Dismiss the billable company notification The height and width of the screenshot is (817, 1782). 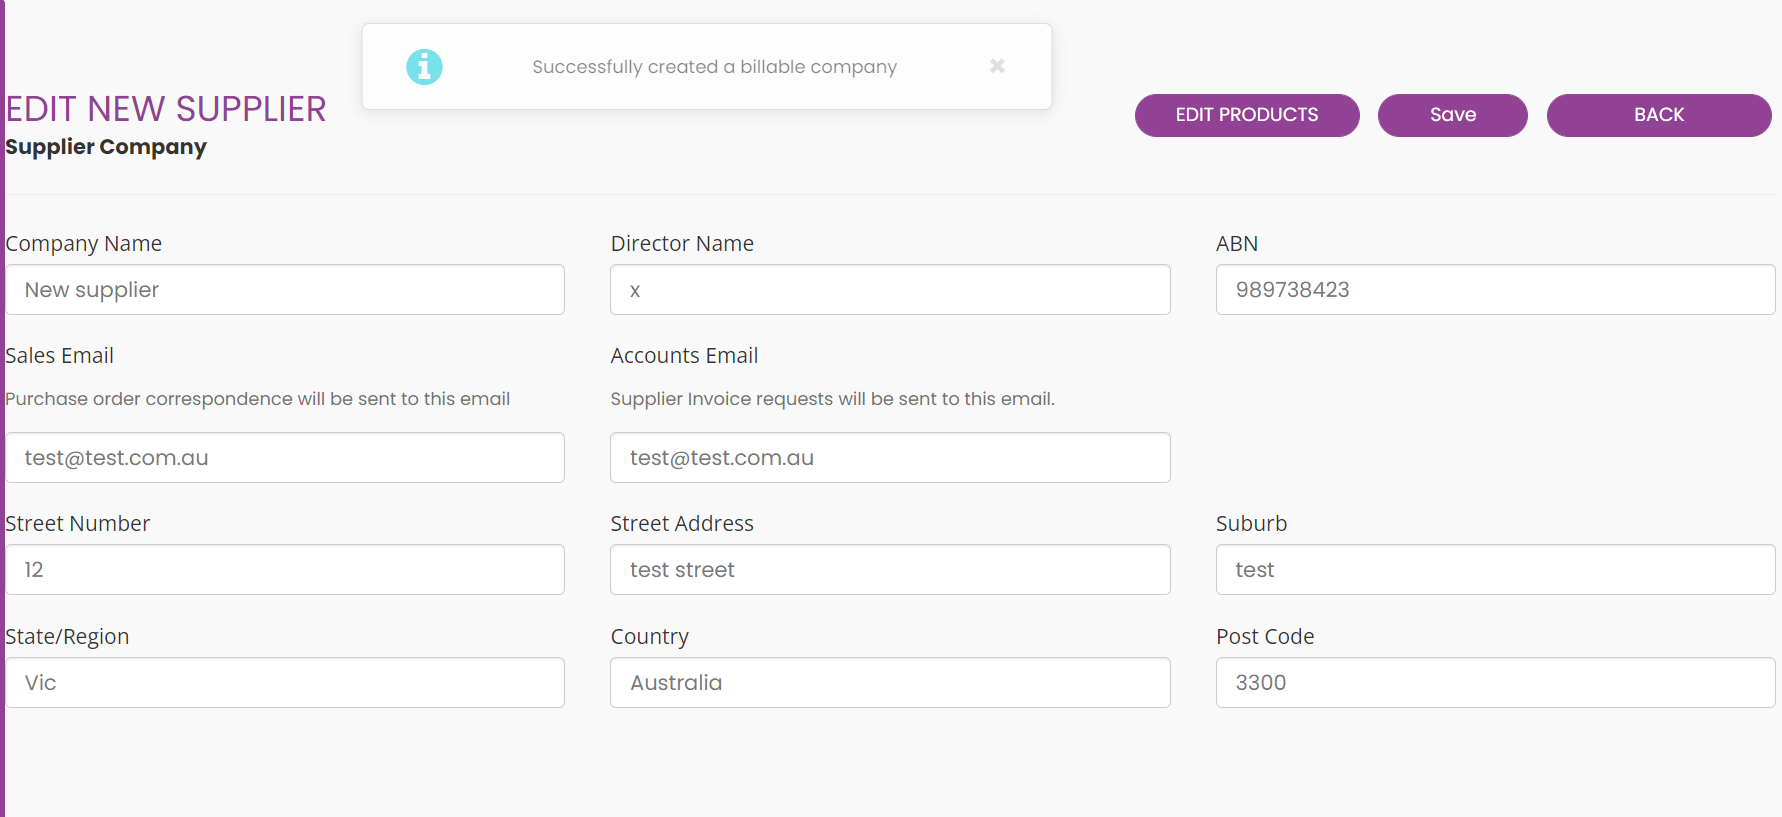coord(997,66)
